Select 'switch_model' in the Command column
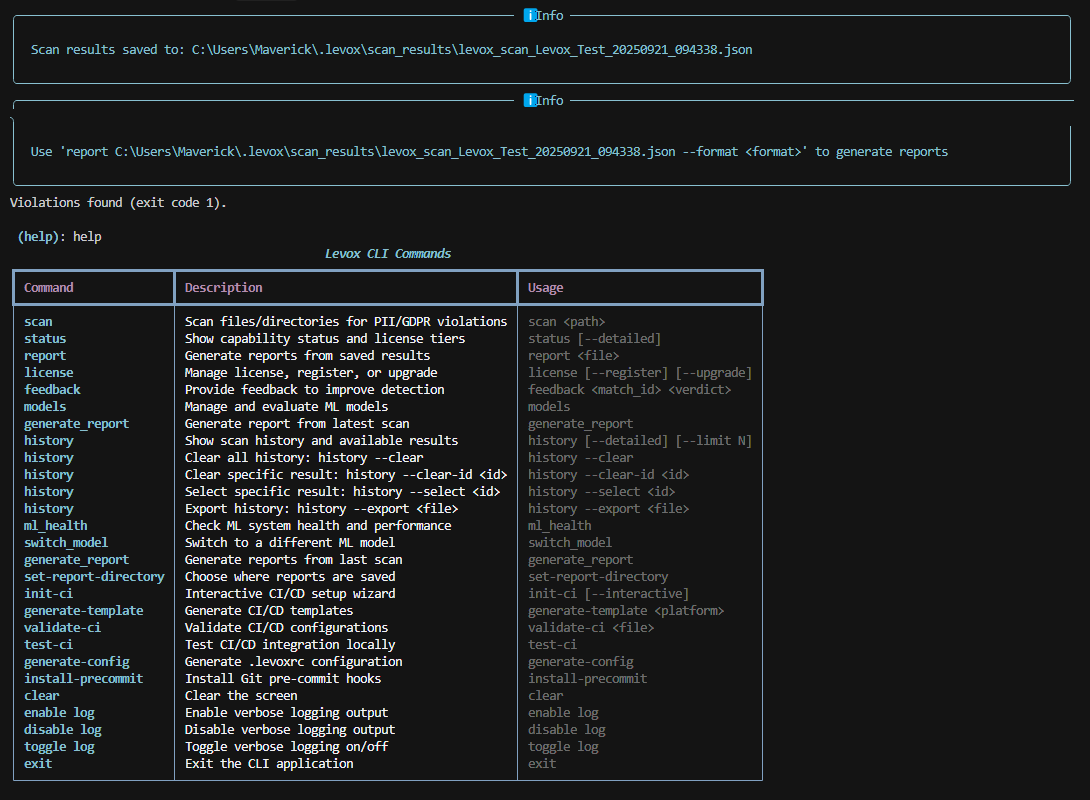This screenshot has height=800, width=1090. coord(66,542)
